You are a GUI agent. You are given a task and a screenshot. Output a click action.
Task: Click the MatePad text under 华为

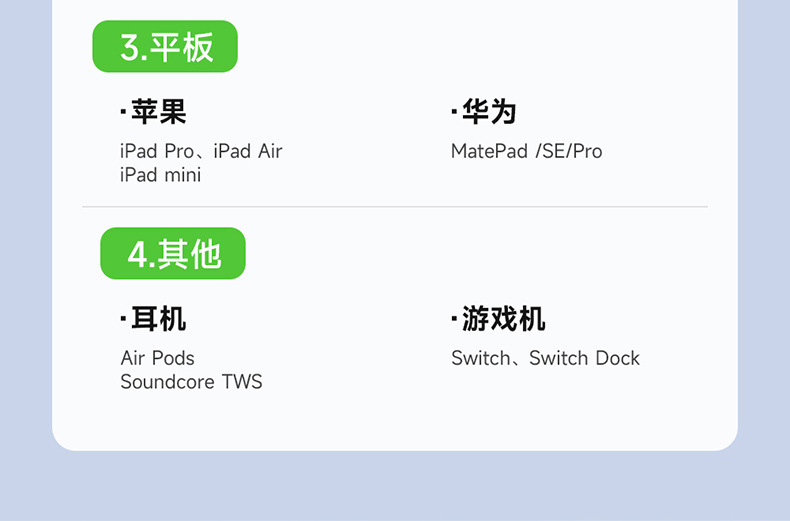pyautogui.click(x=489, y=151)
